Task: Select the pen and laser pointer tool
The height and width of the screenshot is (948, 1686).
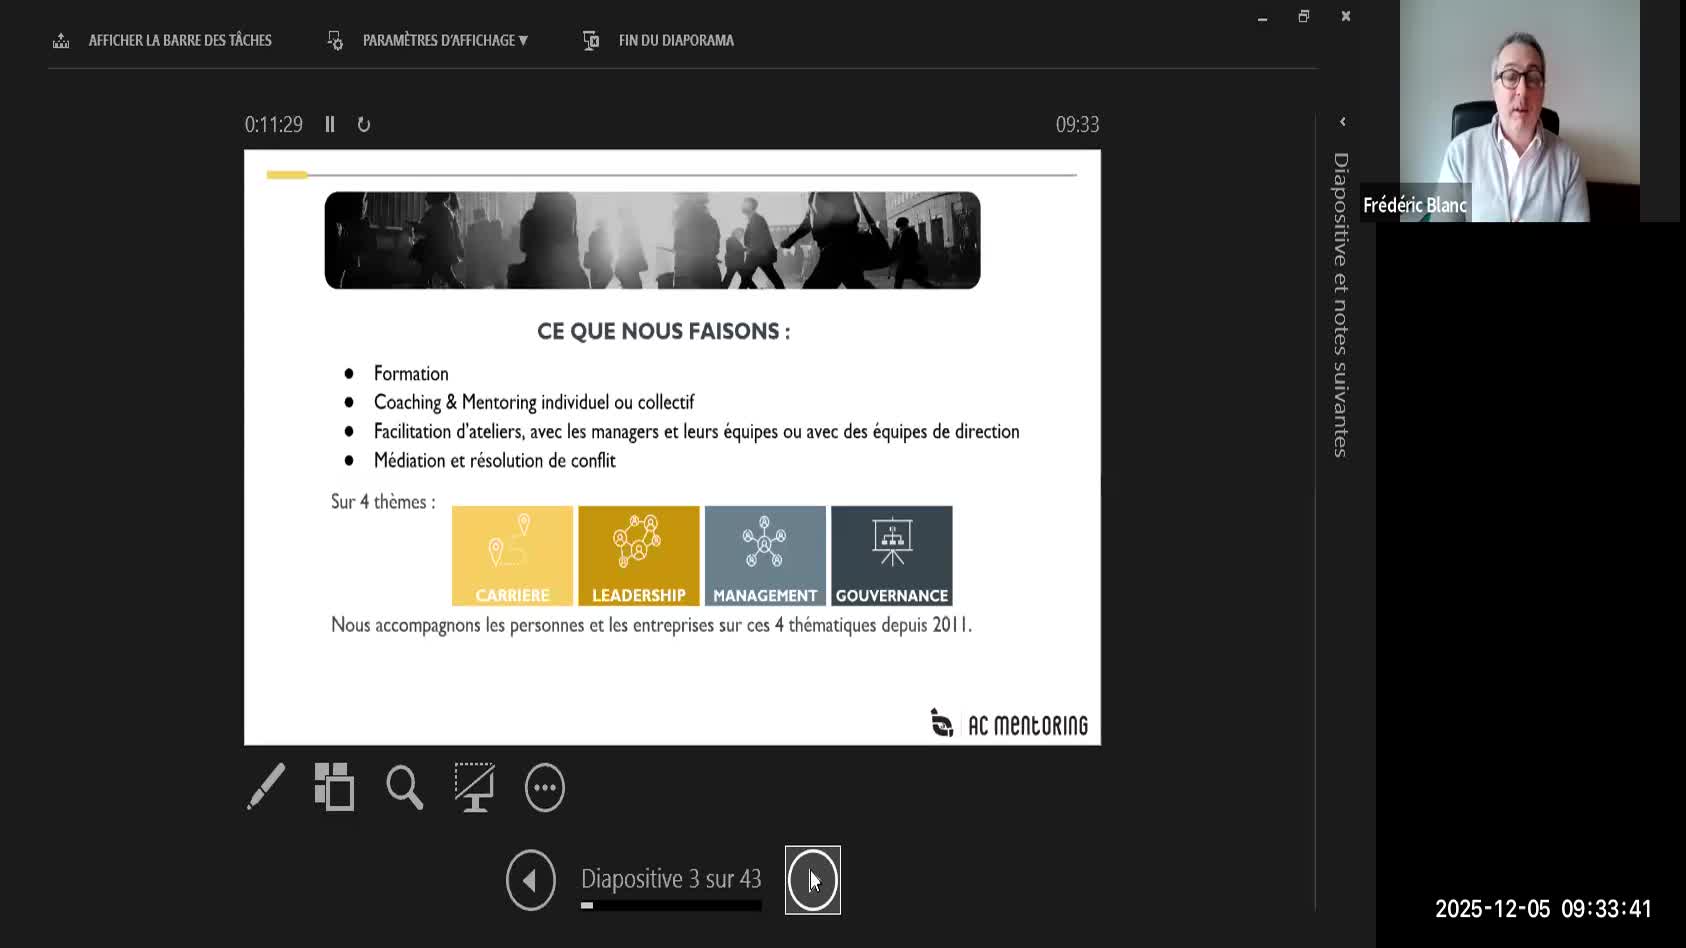Action: (x=266, y=787)
